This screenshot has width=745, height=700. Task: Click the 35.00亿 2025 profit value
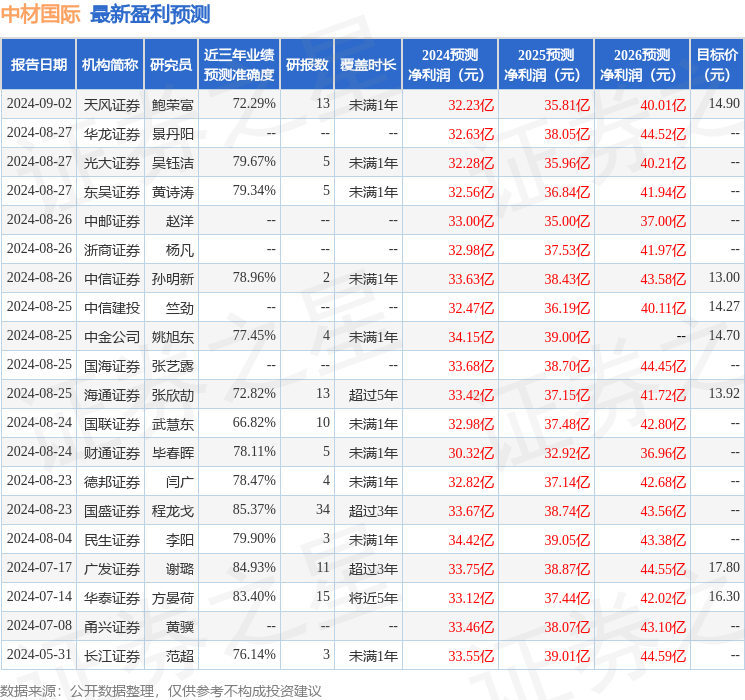[567, 221]
